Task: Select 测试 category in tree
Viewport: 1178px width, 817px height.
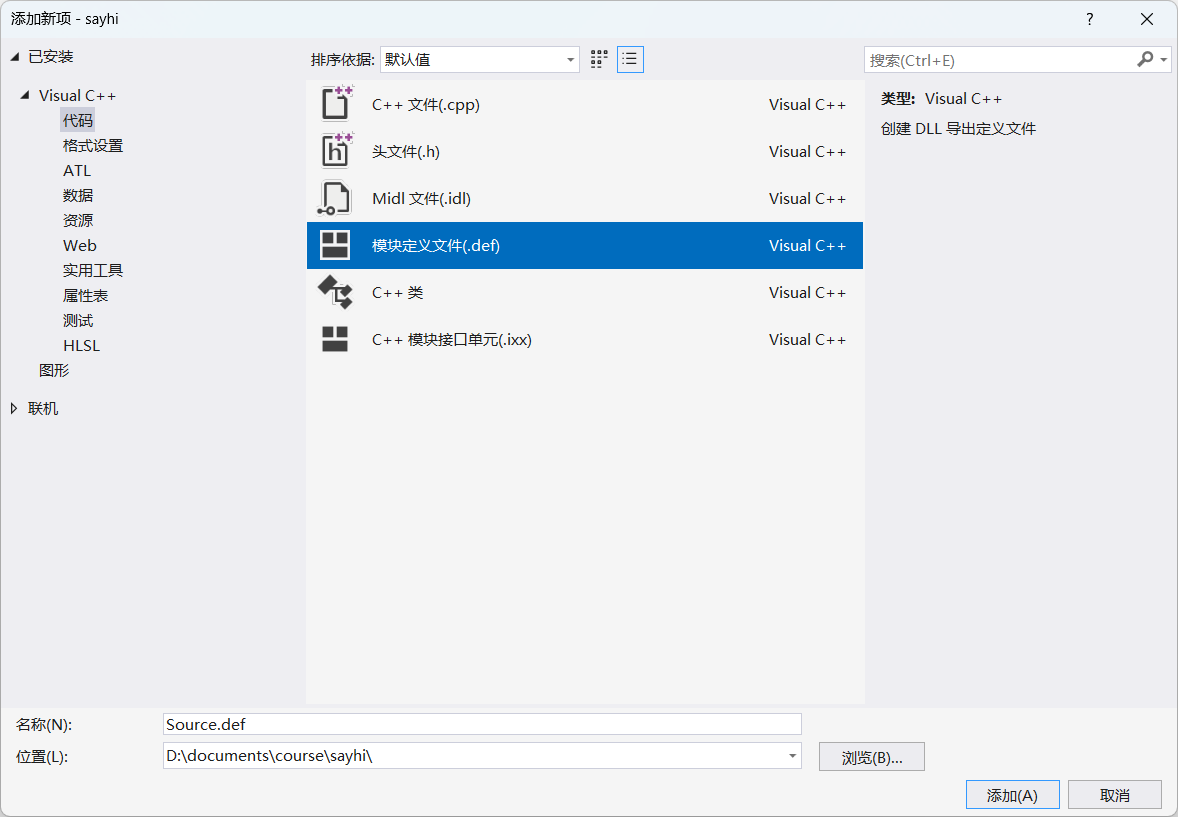Action: (x=77, y=320)
